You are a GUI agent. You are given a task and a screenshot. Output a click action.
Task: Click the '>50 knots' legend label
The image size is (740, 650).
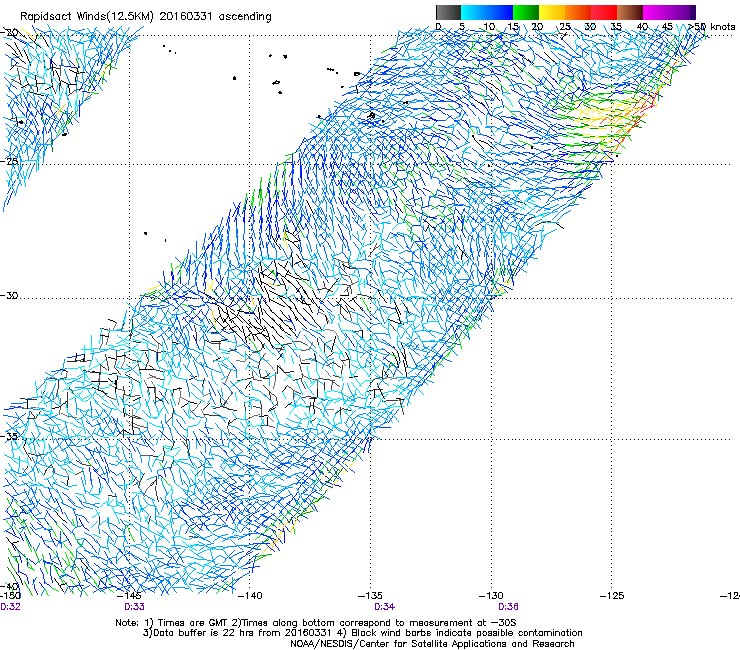(711, 27)
